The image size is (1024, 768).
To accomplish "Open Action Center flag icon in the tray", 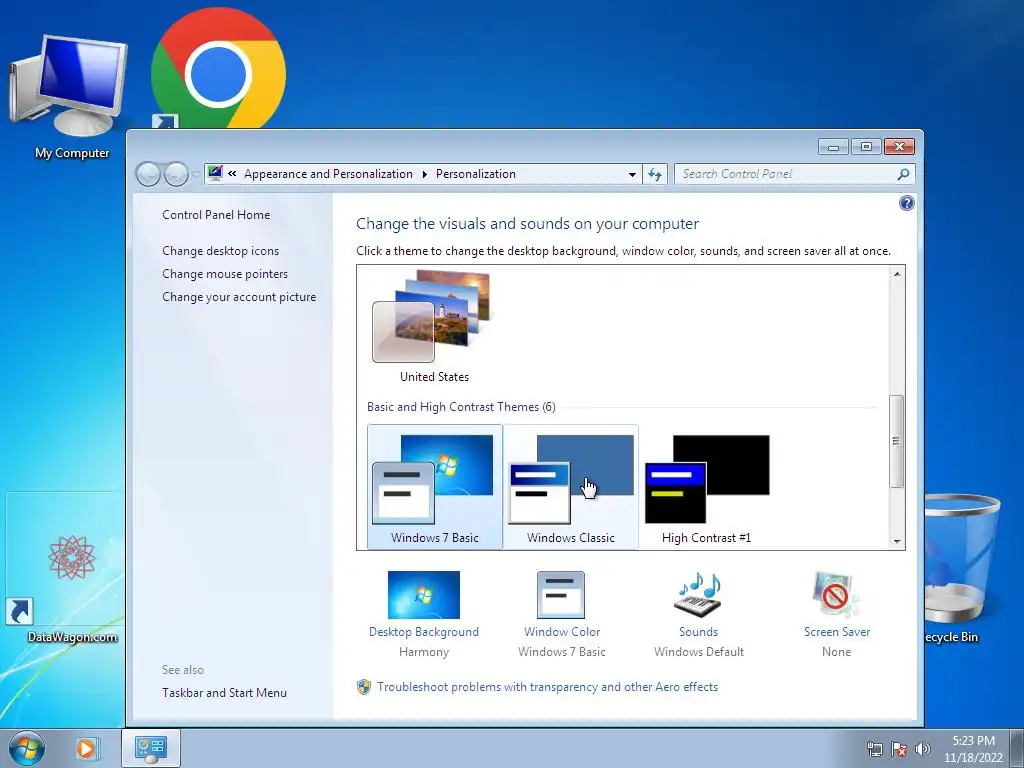I will [x=899, y=749].
